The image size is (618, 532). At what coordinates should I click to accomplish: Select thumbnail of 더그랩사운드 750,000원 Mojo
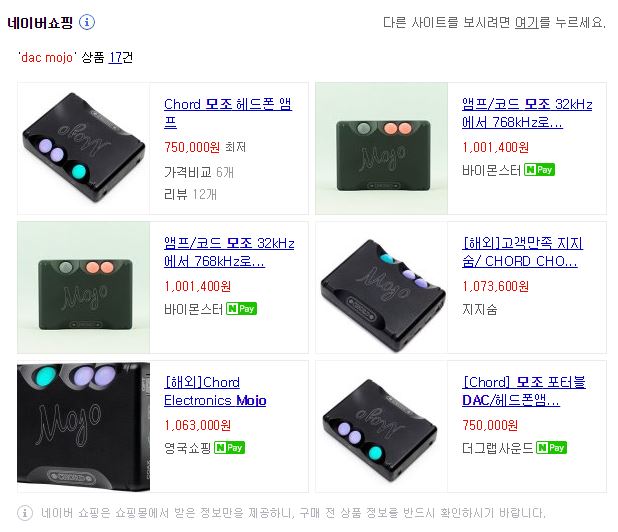click(382, 426)
